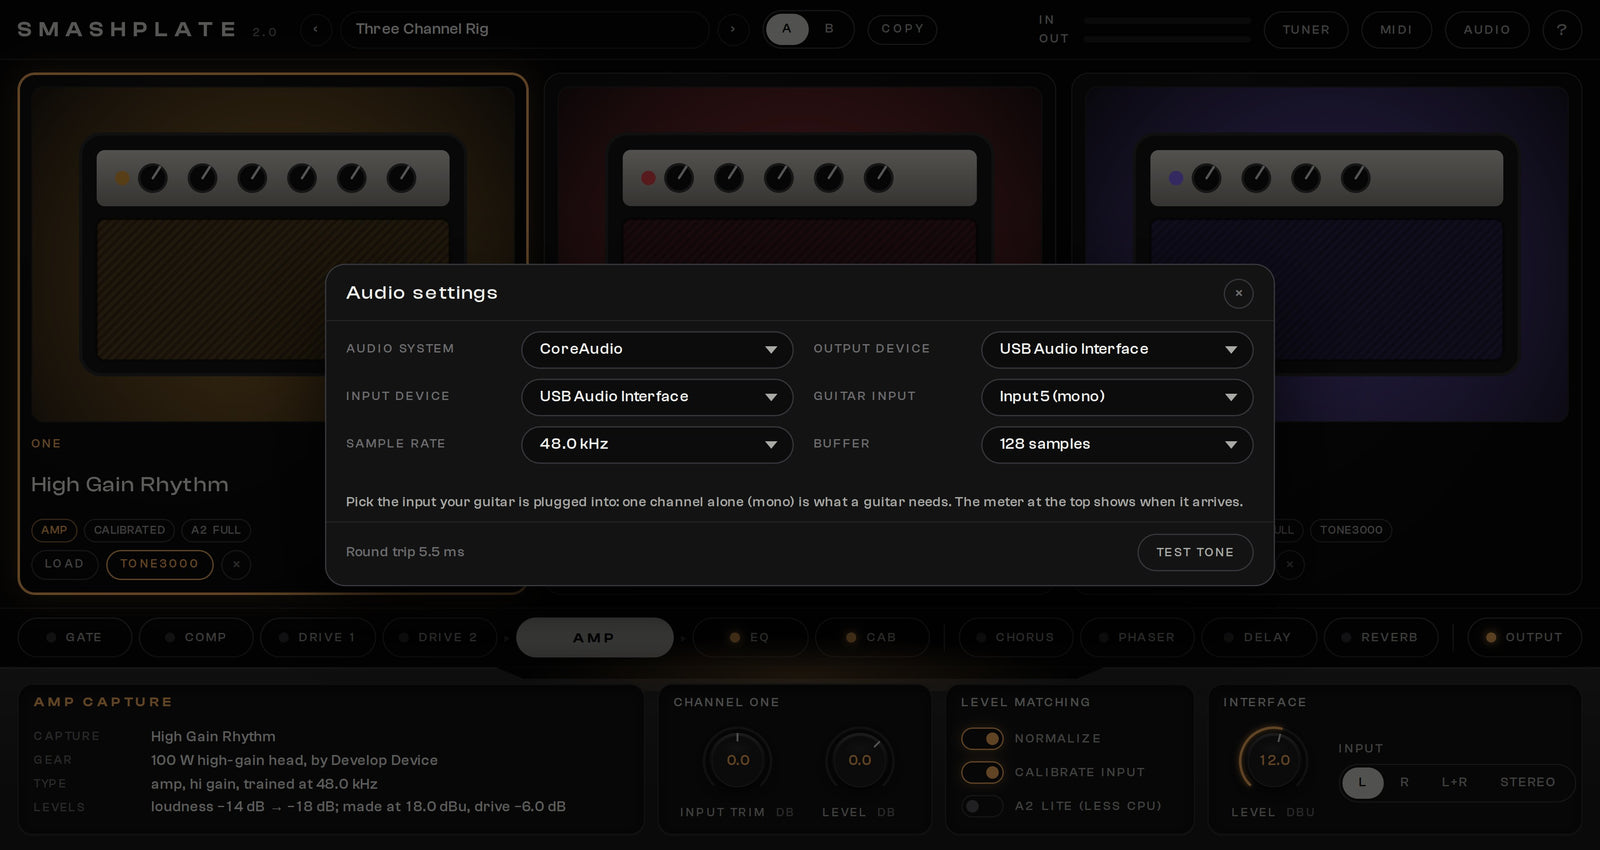
Task: Select the REVERB block tab
Action: 1380,637
